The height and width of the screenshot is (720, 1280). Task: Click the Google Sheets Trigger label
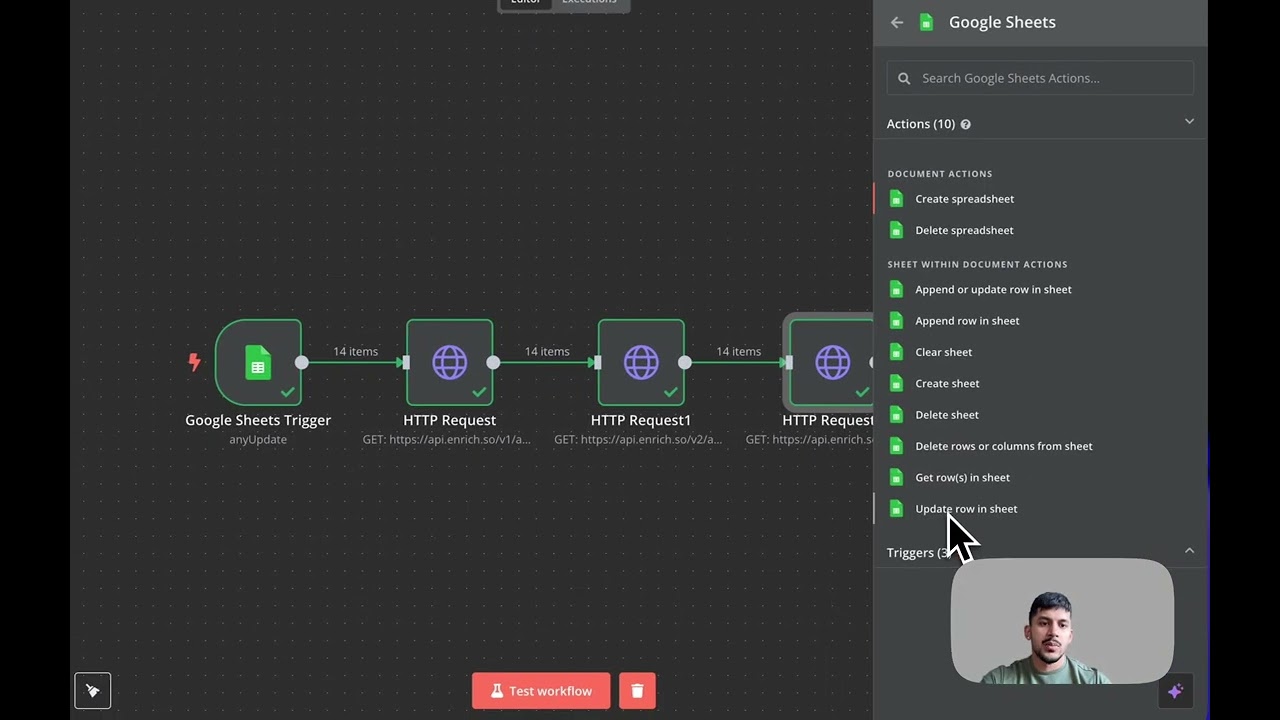(x=258, y=420)
